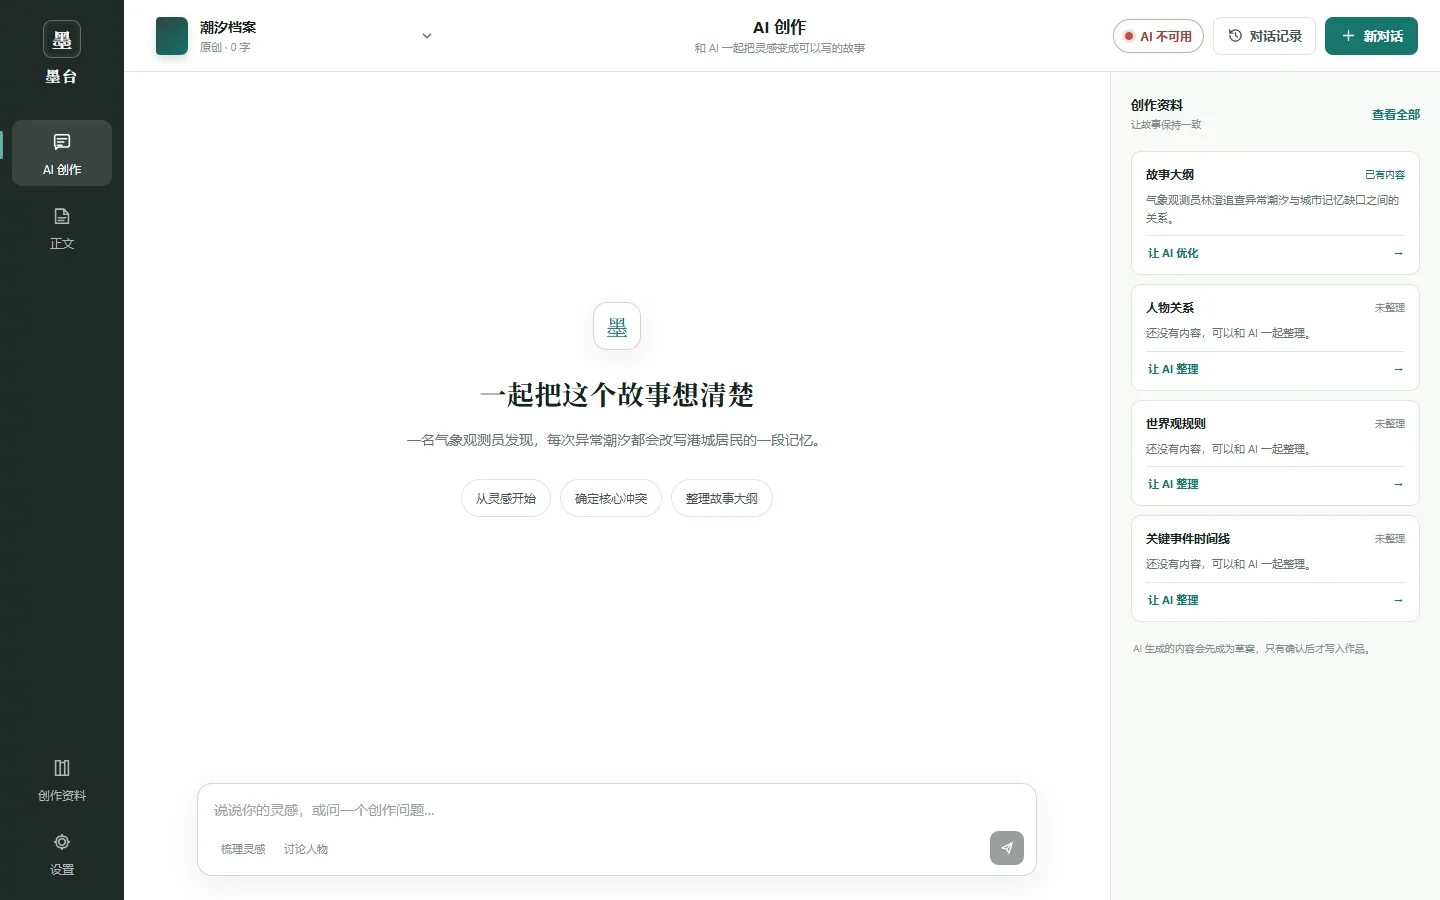
Task: Click the send message paper-plane icon
Action: coord(1007,848)
